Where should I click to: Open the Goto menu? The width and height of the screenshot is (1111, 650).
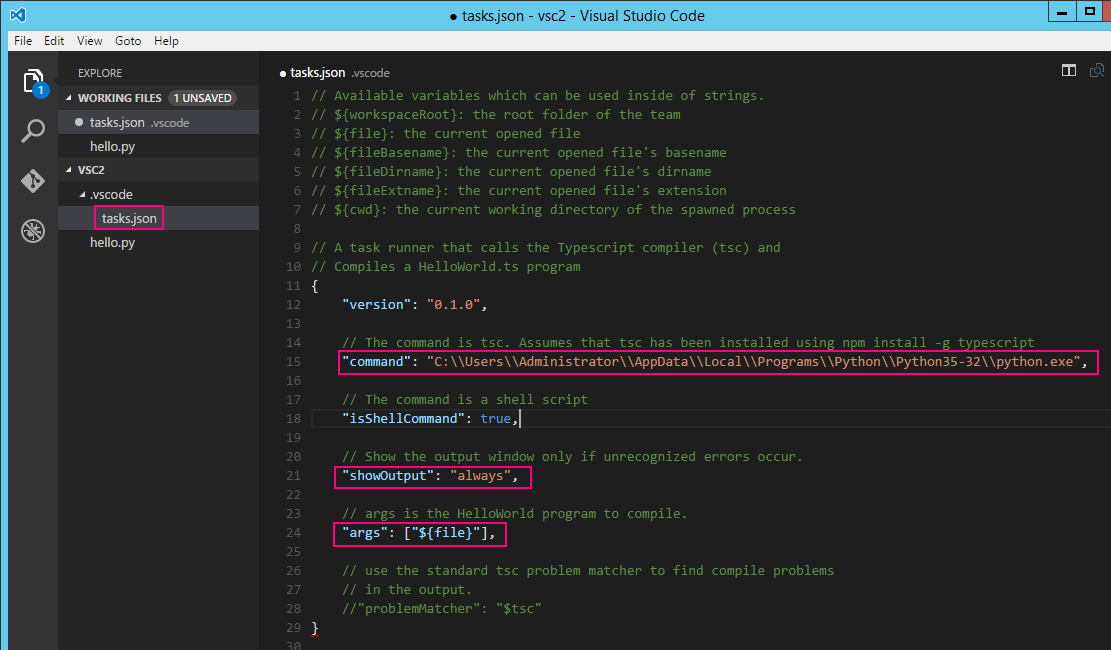(x=128, y=40)
